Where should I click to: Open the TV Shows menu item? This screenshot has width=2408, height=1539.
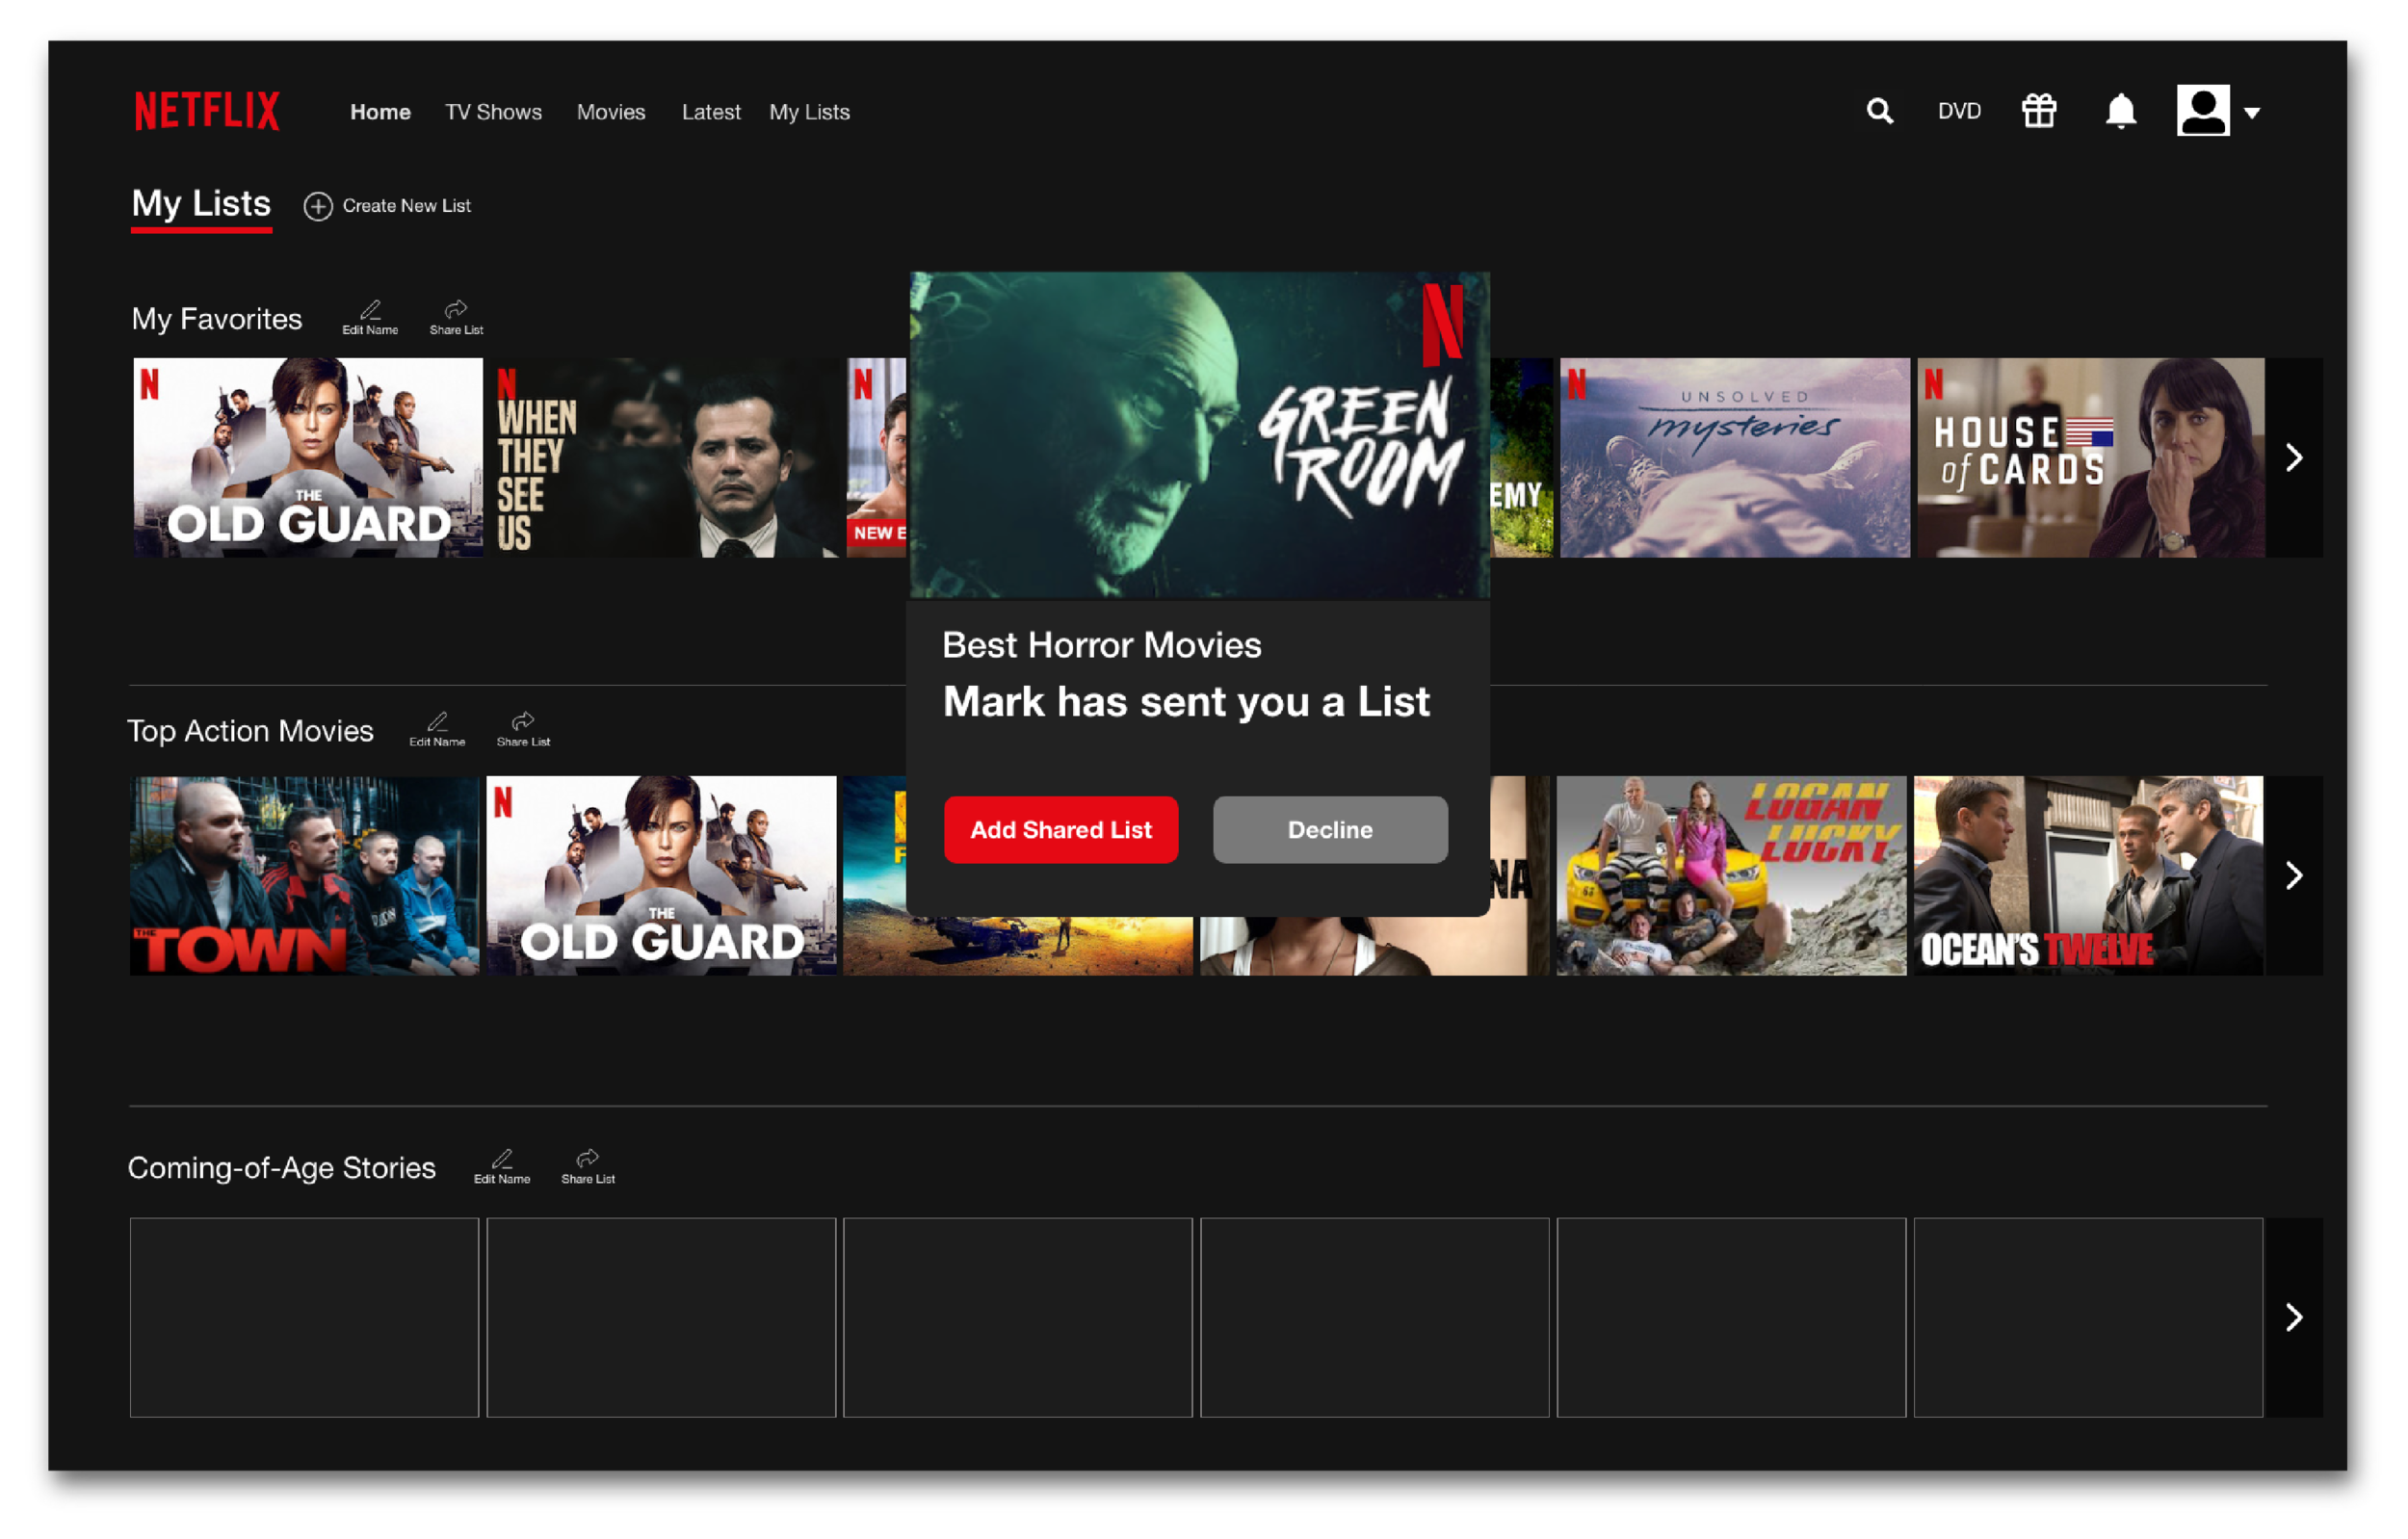(x=493, y=112)
